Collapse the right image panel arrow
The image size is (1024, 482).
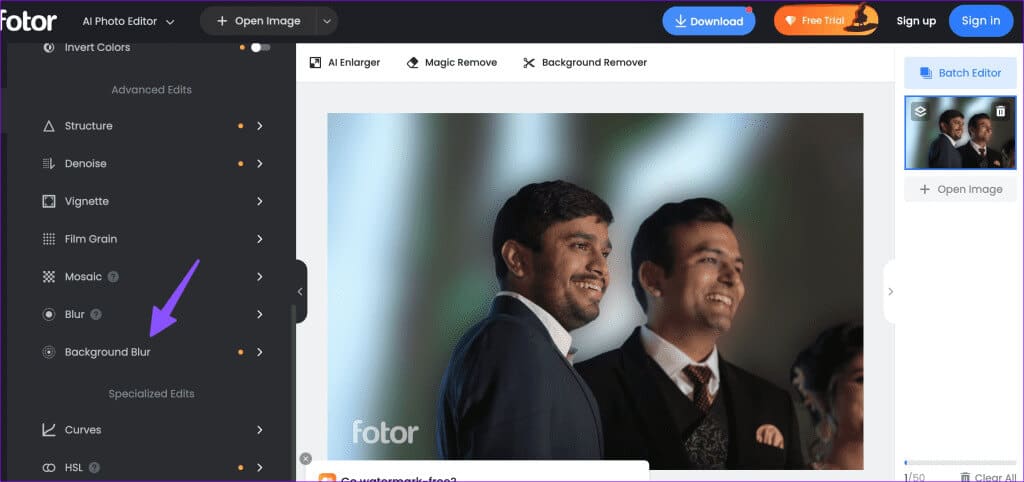click(890, 292)
